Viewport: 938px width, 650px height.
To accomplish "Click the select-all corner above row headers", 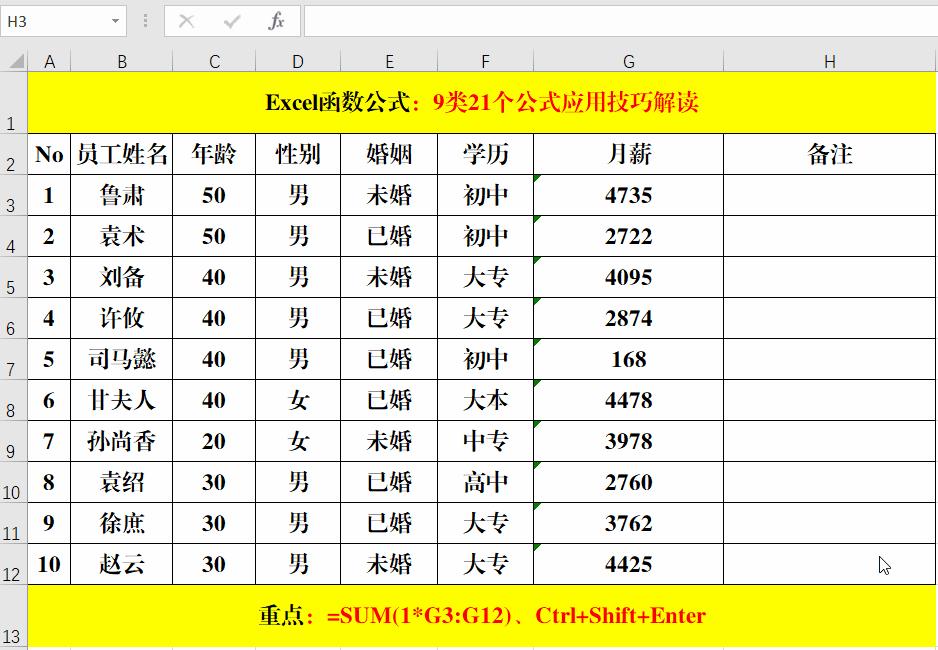I will pyautogui.click(x=13, y=61).
